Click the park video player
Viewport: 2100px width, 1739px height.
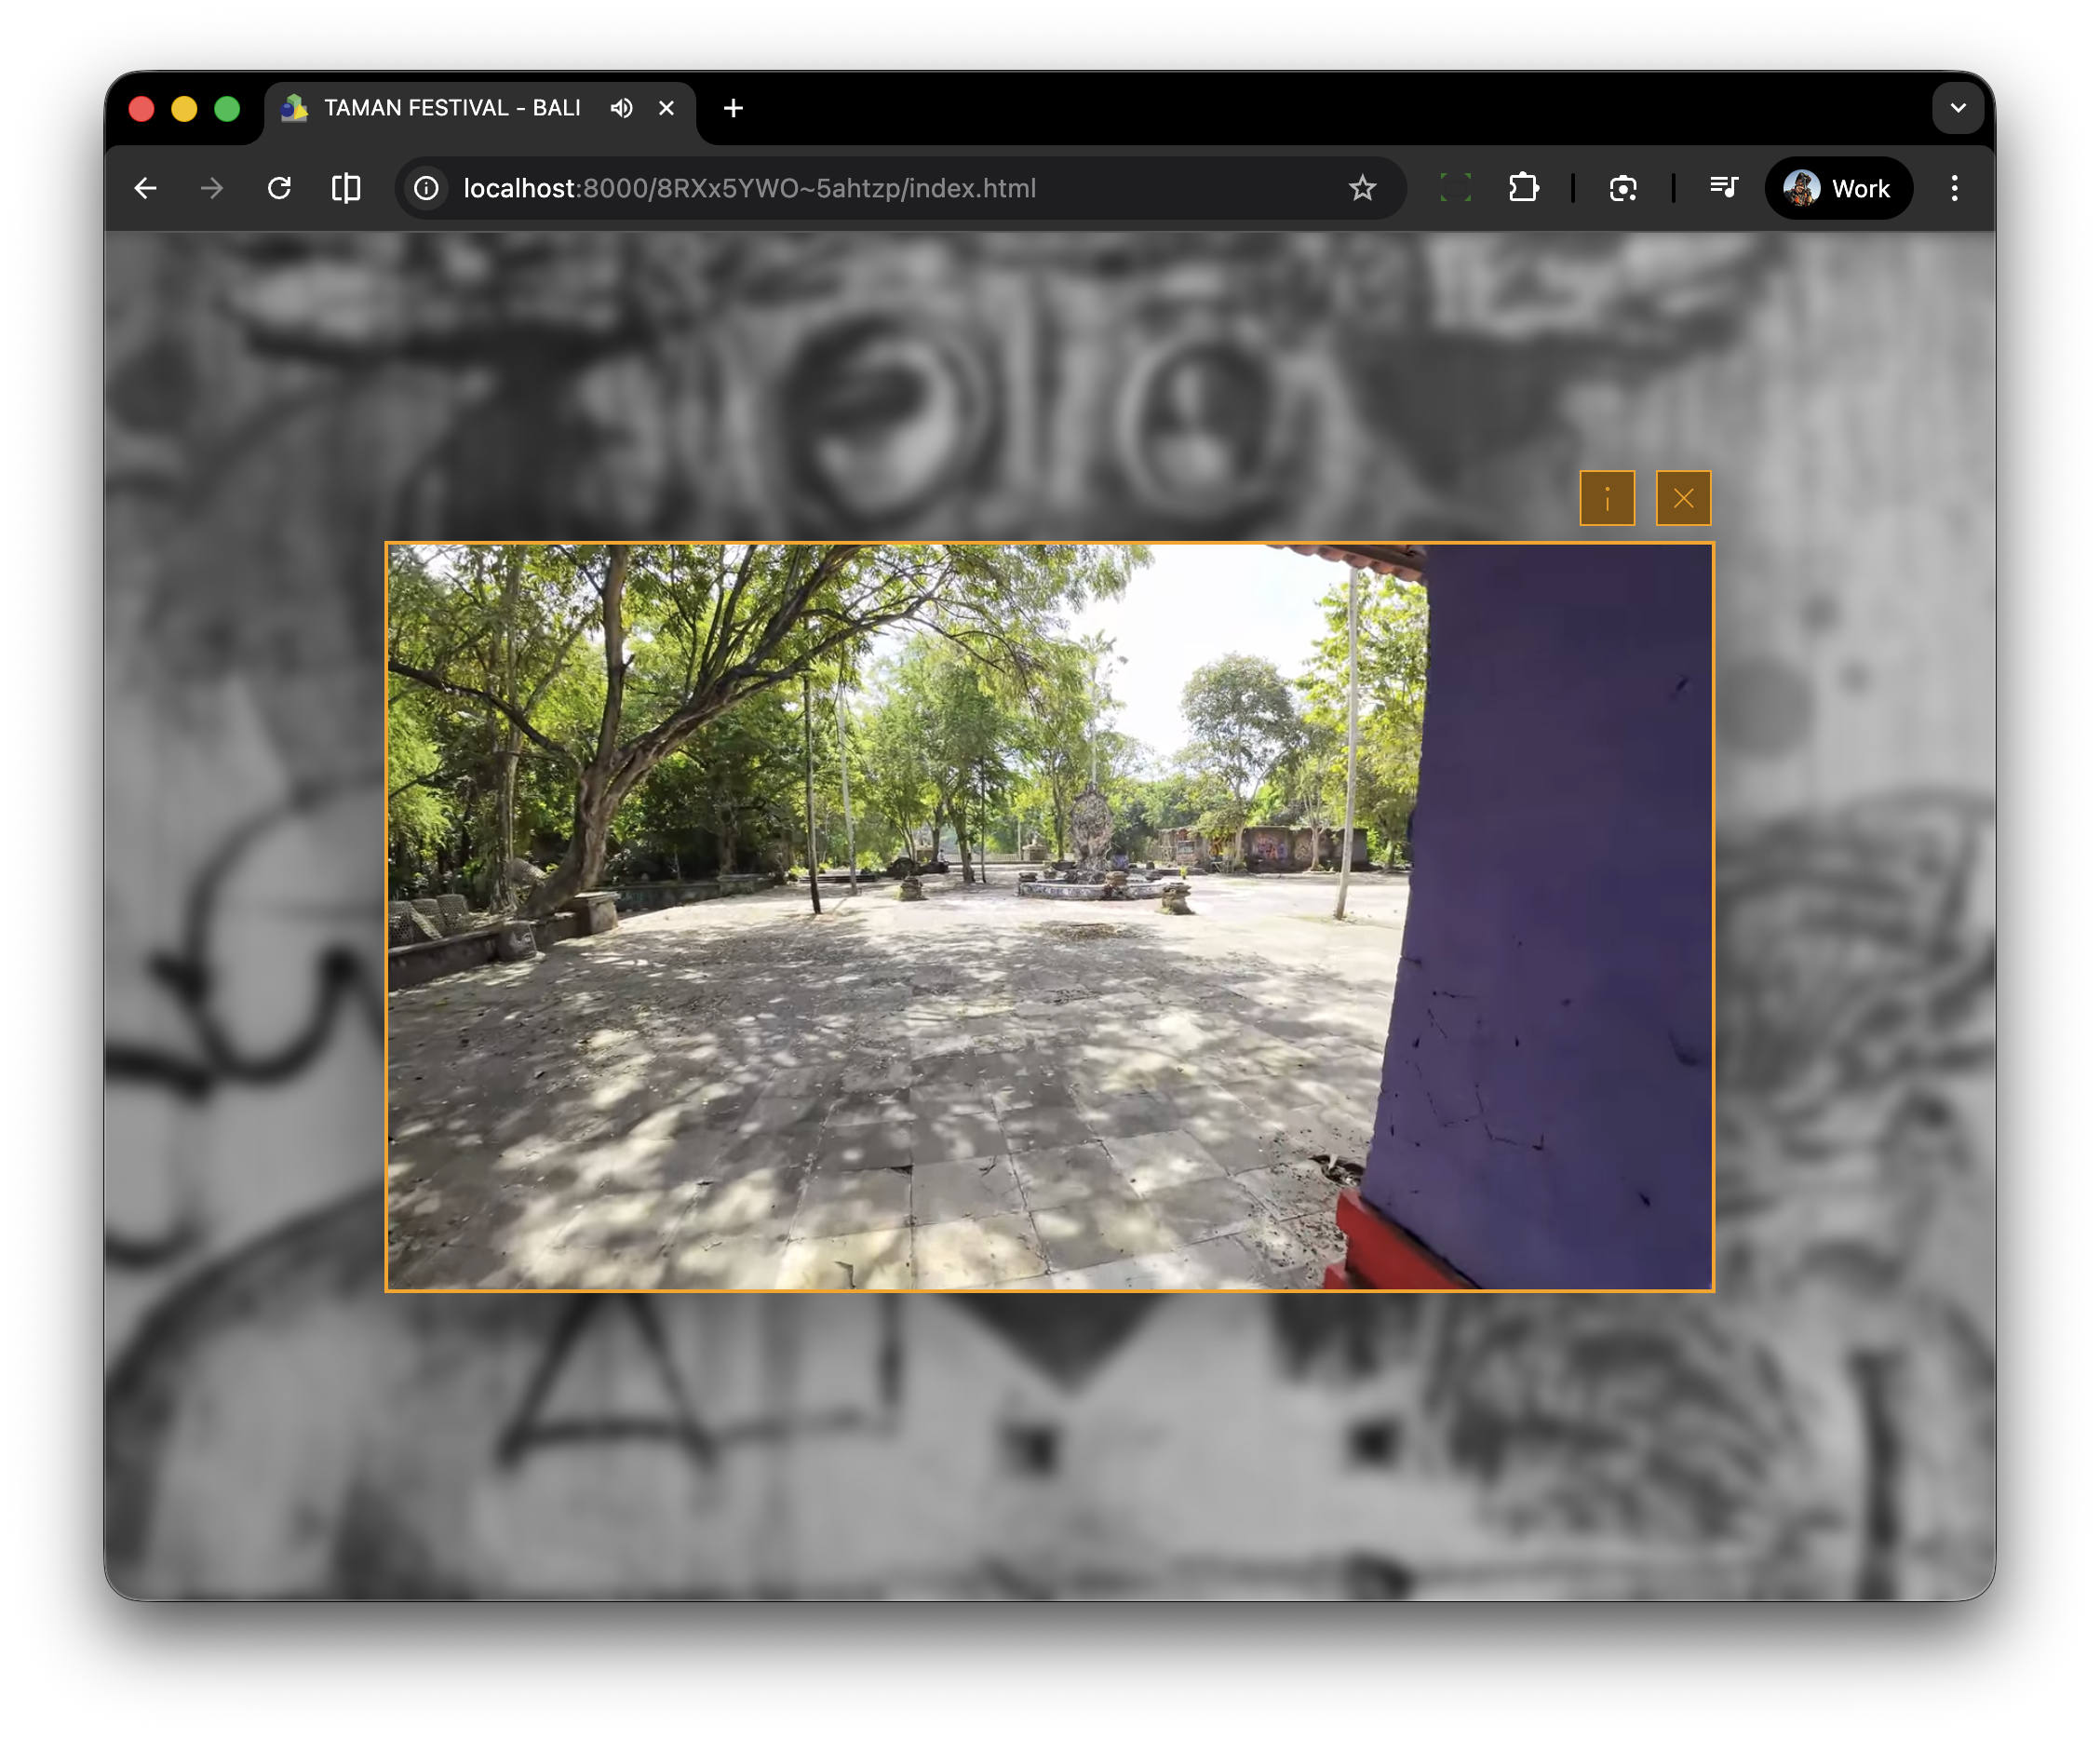tap(1049, 917)
